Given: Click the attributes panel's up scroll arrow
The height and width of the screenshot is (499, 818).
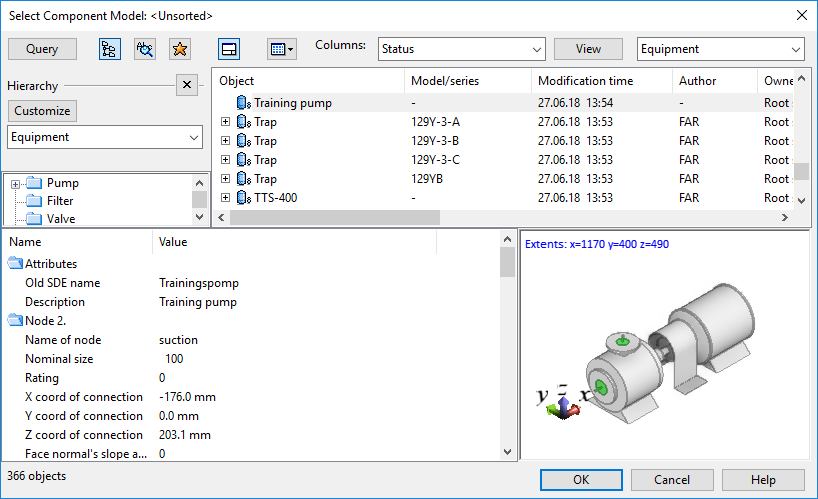Looking at the screenshot, I should pyautogui.click(x=507, y=239).
